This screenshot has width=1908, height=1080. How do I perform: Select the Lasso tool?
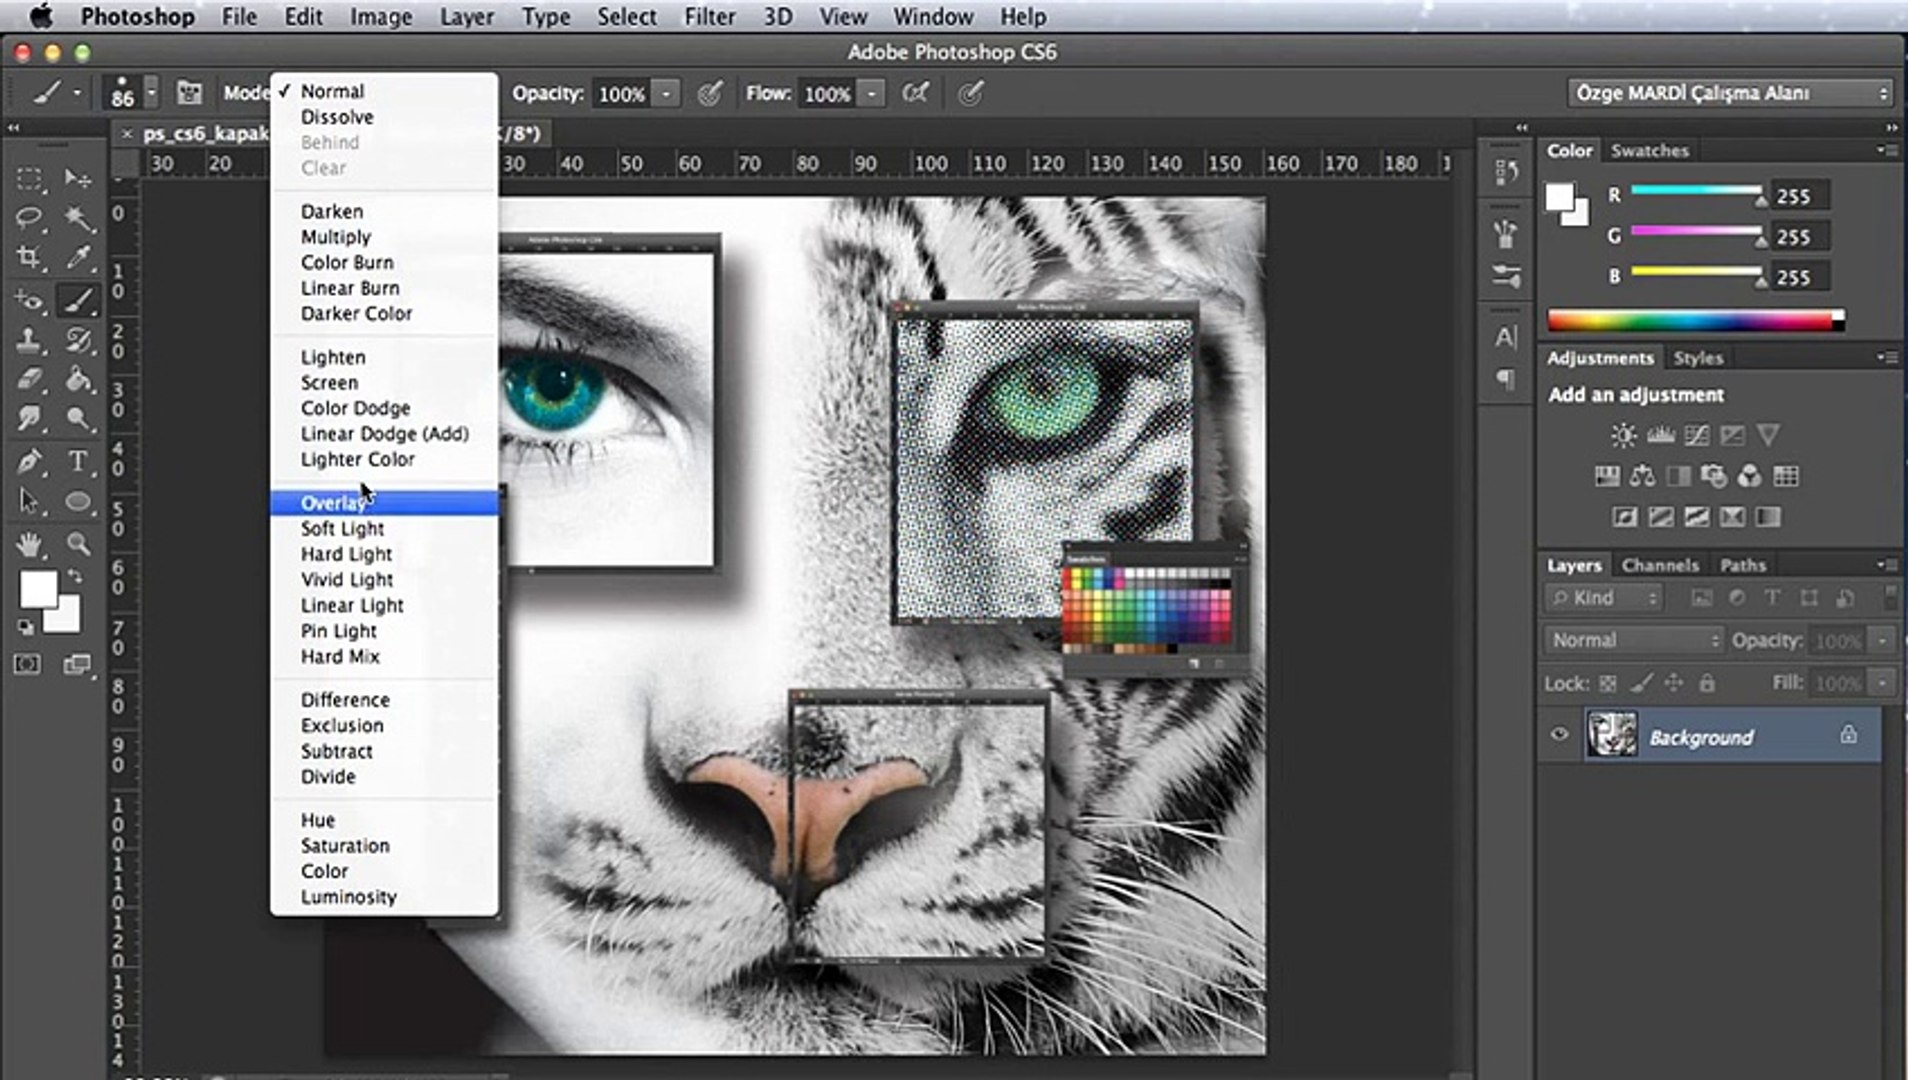click(29, 217)
